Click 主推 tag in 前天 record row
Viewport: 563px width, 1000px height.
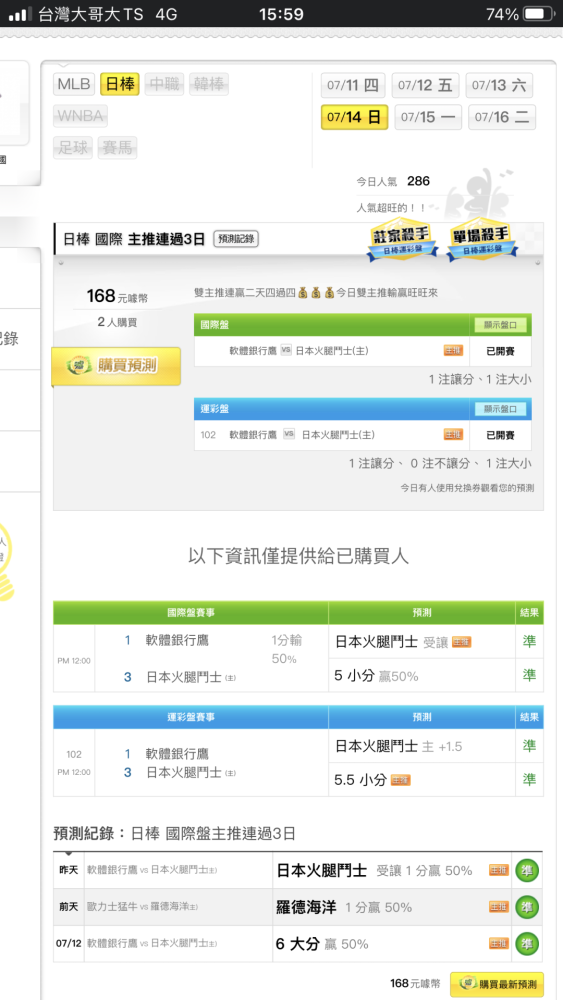pos(499,907)
